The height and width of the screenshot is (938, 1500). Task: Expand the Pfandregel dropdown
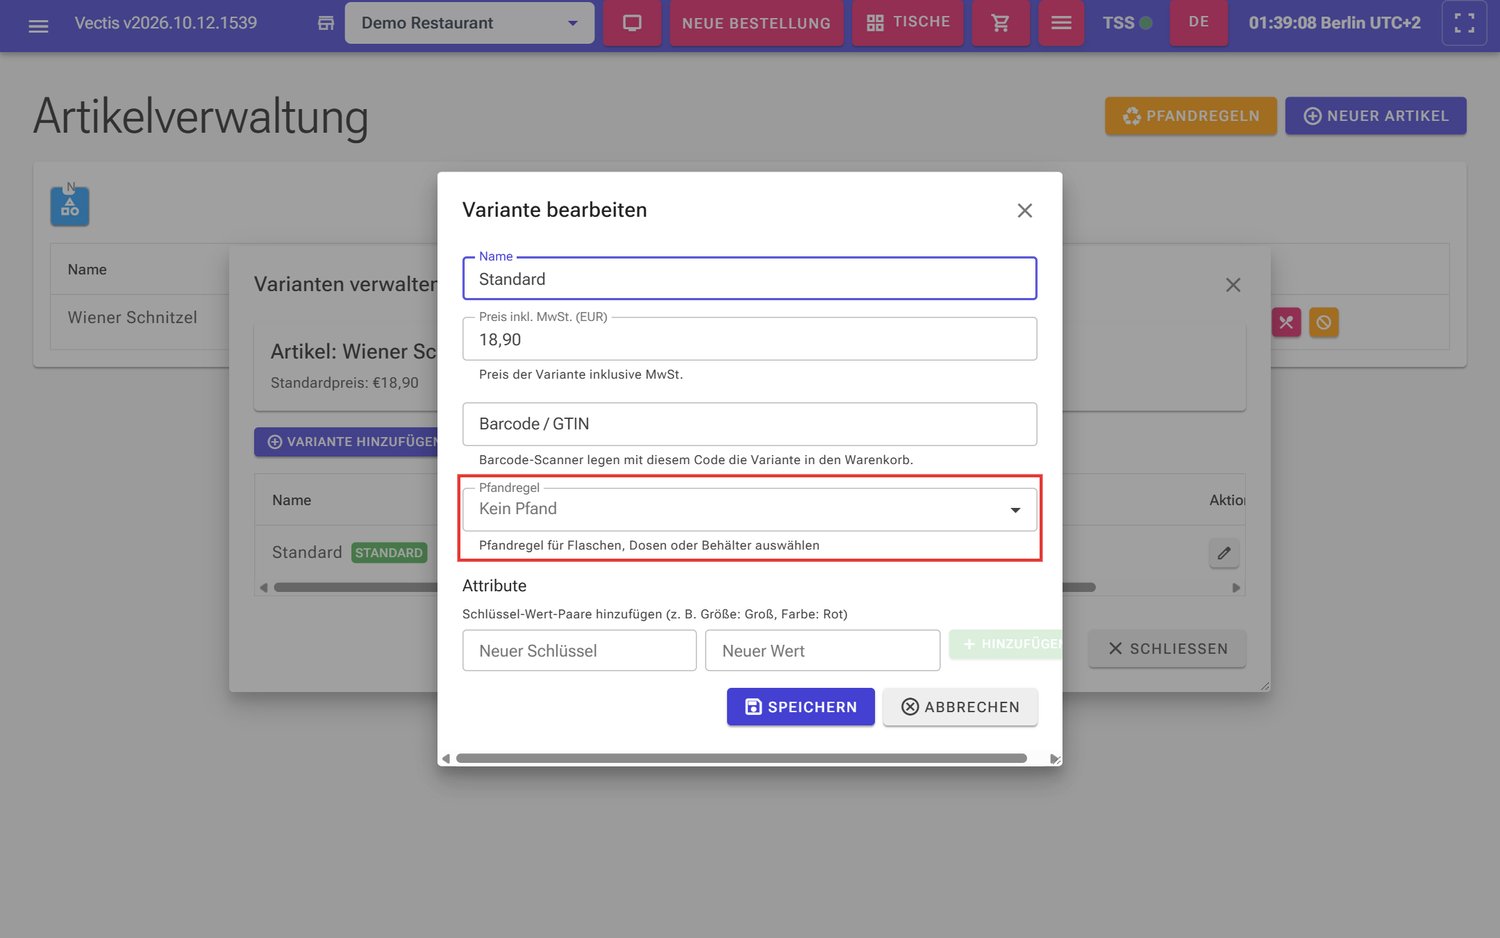tap(750, 509)
